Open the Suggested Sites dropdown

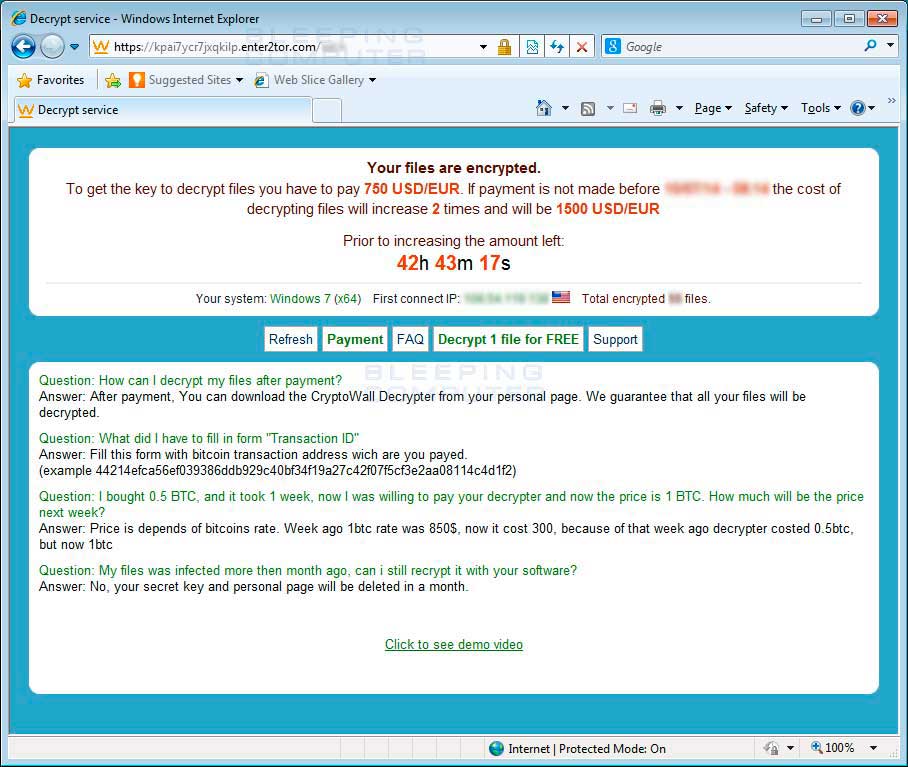pyautogui.click(x=186, y=80)
